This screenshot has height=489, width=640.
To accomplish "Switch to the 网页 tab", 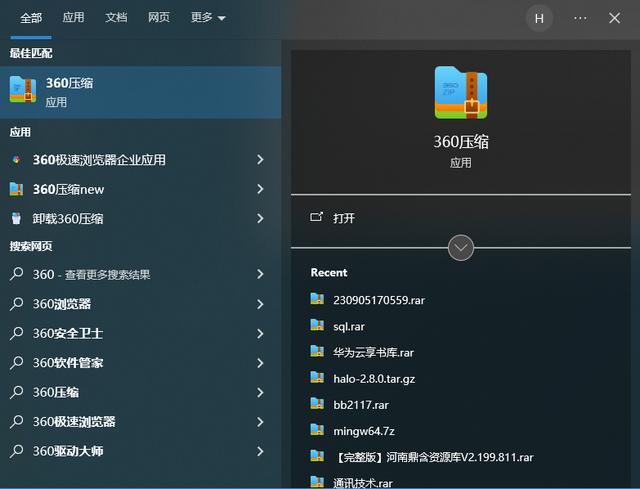I will (159, 17).
